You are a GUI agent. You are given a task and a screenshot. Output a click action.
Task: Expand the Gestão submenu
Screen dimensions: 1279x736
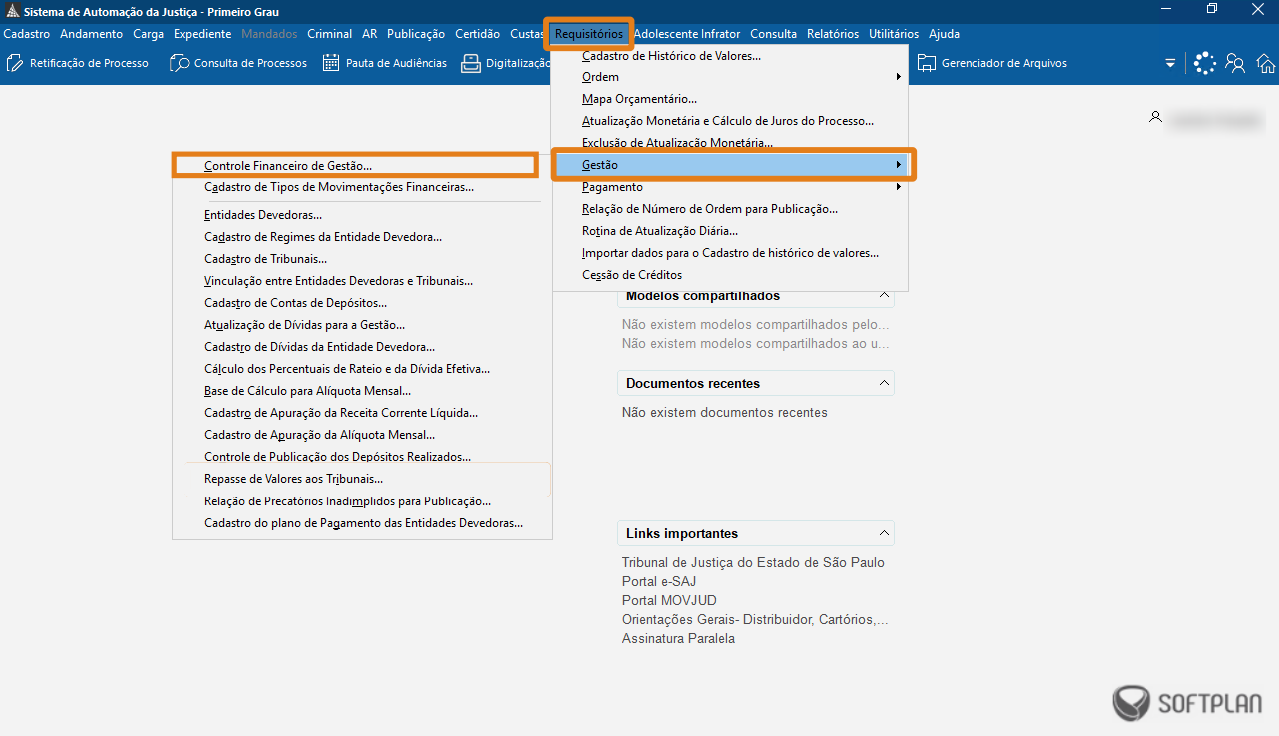pyautogui.click(x=730, y=165)
